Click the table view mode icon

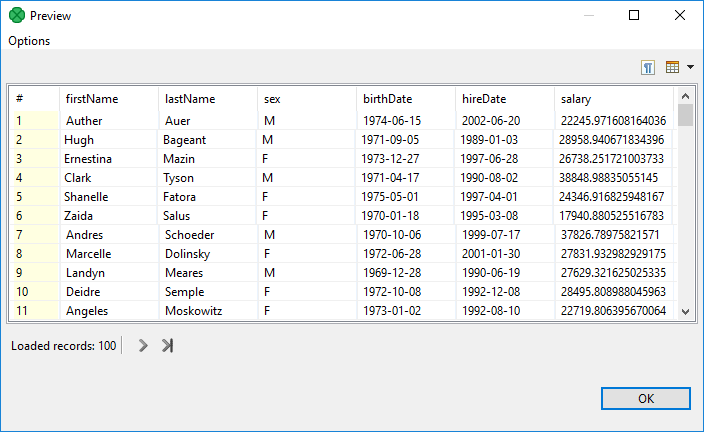672,67
